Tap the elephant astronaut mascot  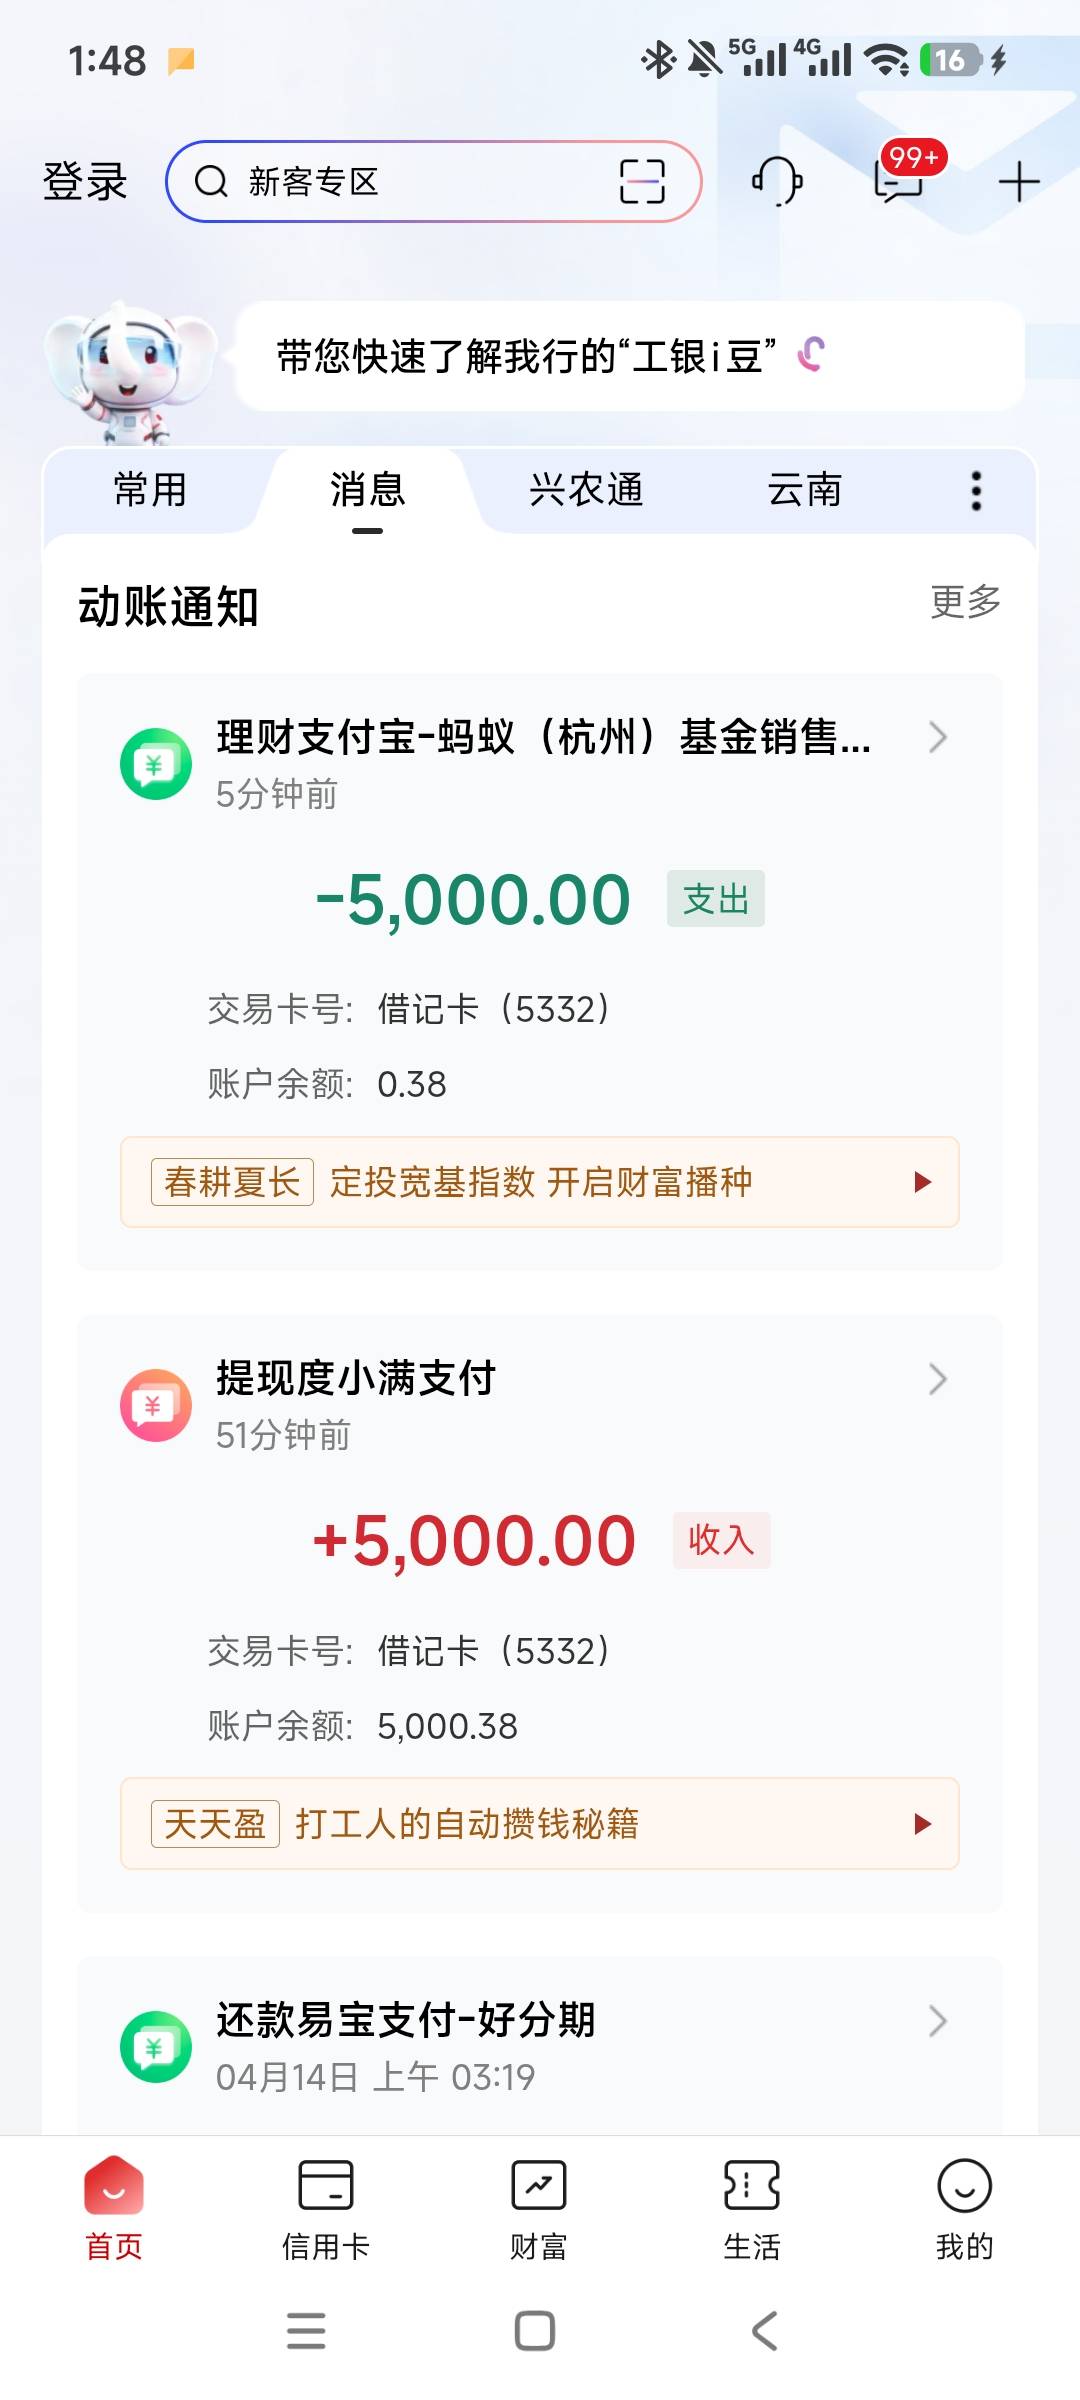pos(128,372)
